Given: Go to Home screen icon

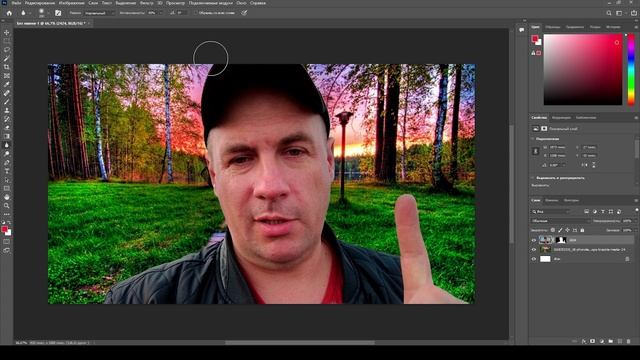Looking at the screenshot, I should 9,13.
